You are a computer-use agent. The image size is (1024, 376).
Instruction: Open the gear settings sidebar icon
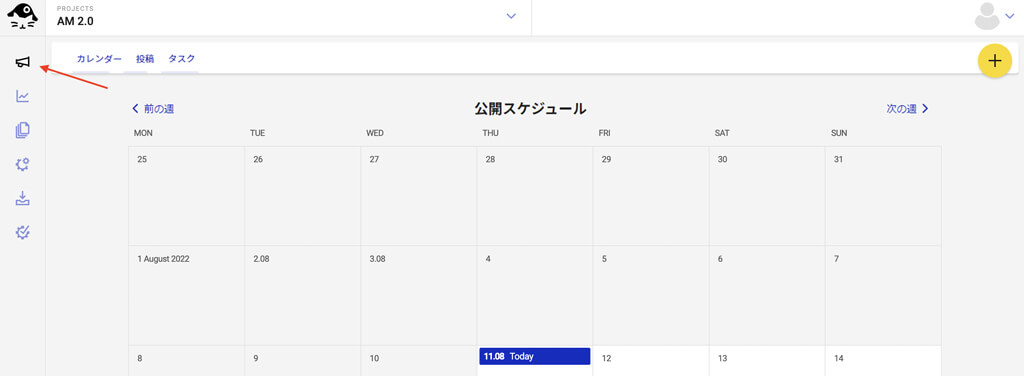coord(23,164)
